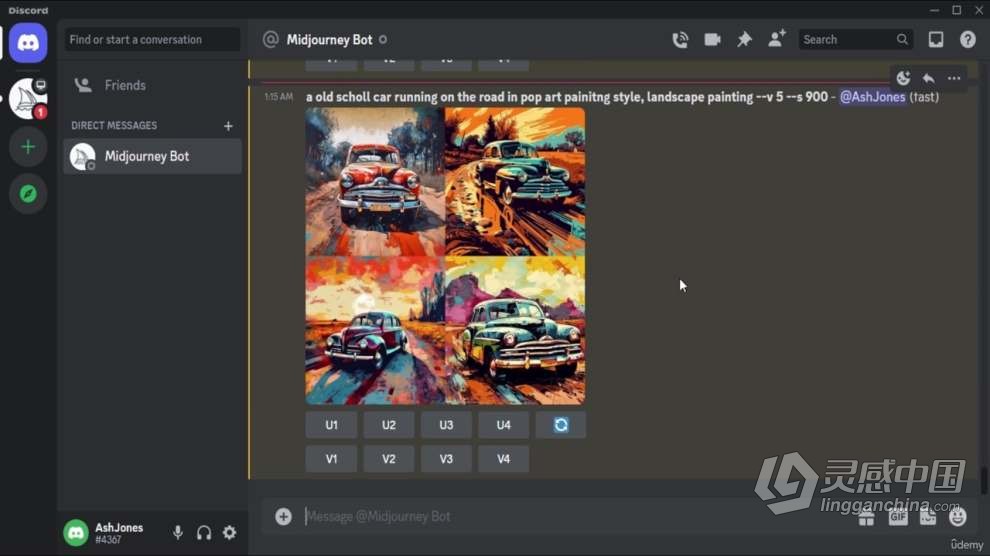Add reaction to the message

tap(903, 78)
